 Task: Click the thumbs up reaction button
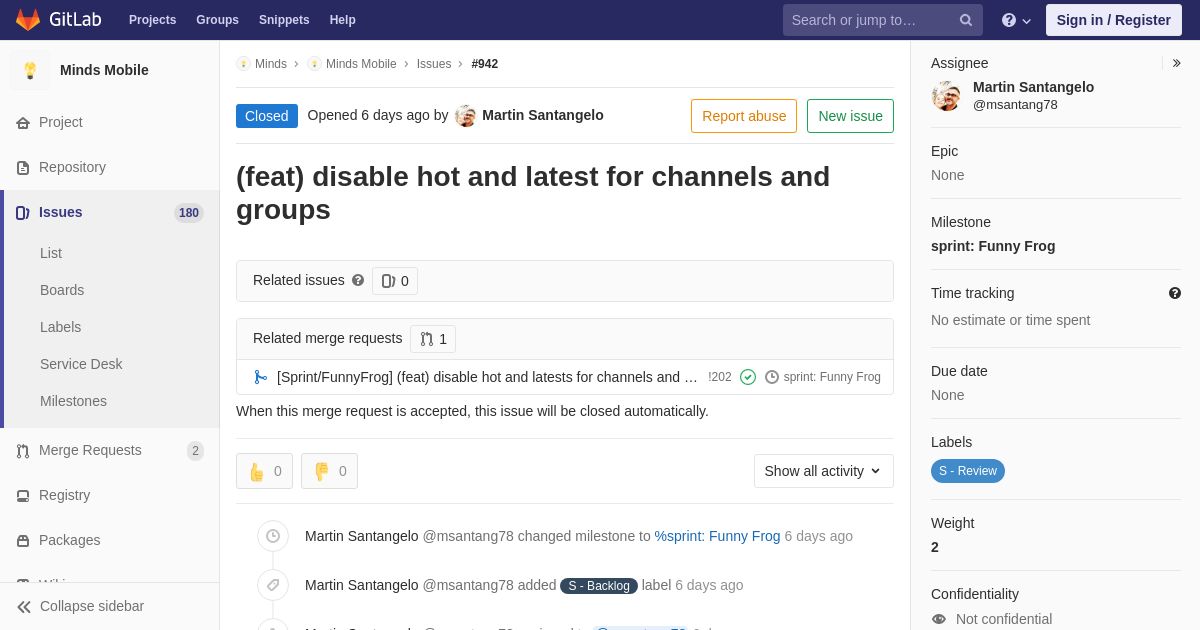(x=264, y=471)
